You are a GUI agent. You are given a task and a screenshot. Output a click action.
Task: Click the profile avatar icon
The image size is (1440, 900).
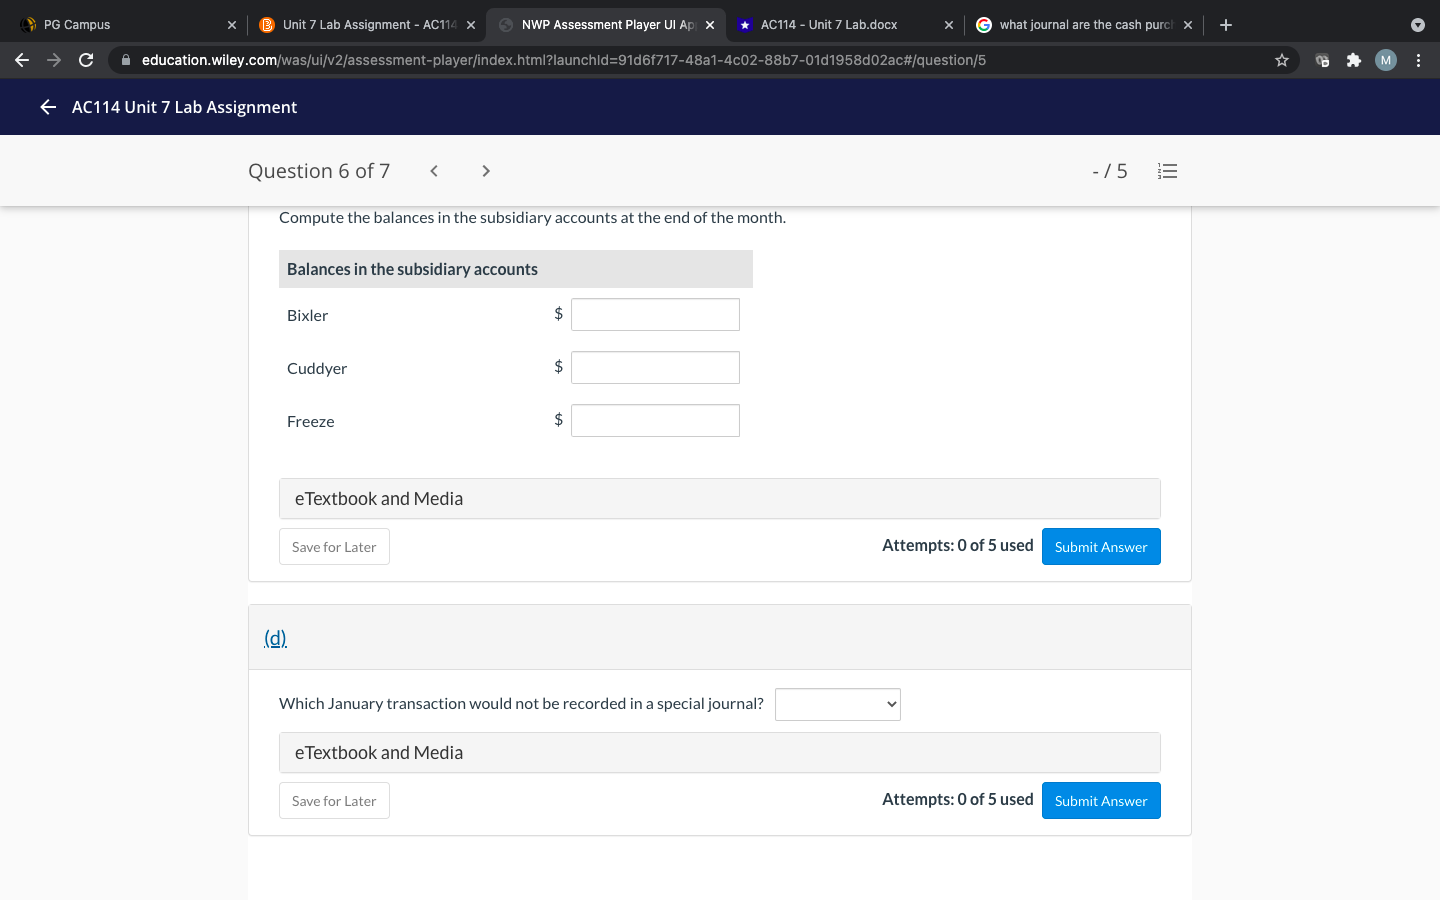1385,60
